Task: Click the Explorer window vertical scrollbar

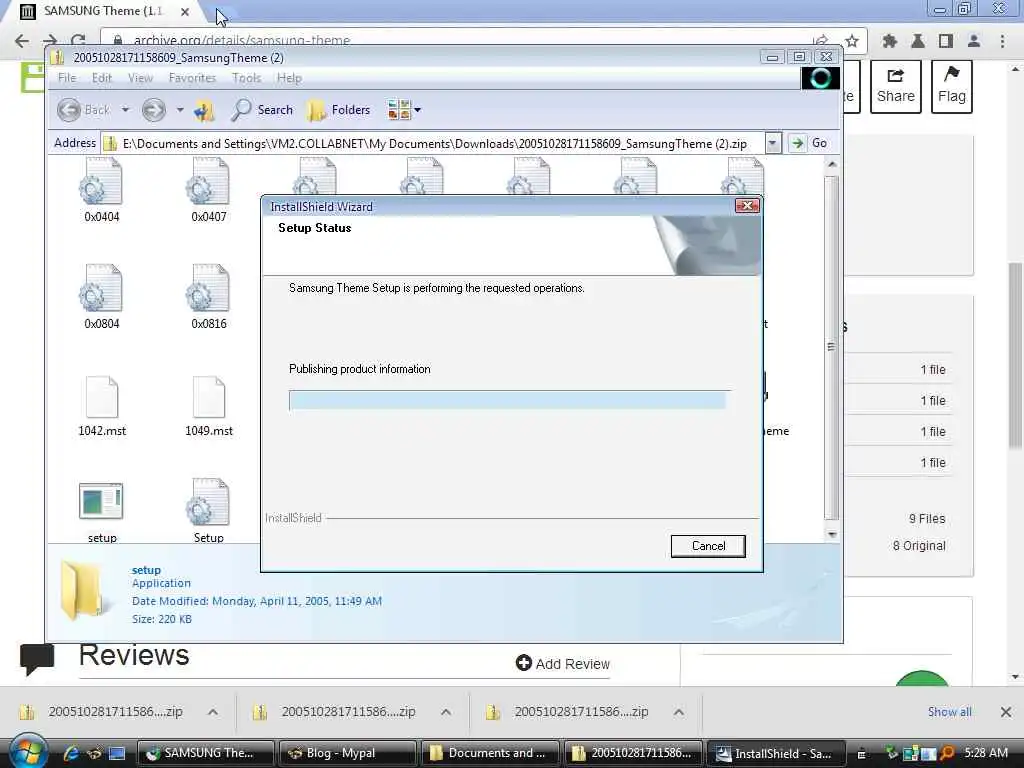Action: [x=831, y=347]
